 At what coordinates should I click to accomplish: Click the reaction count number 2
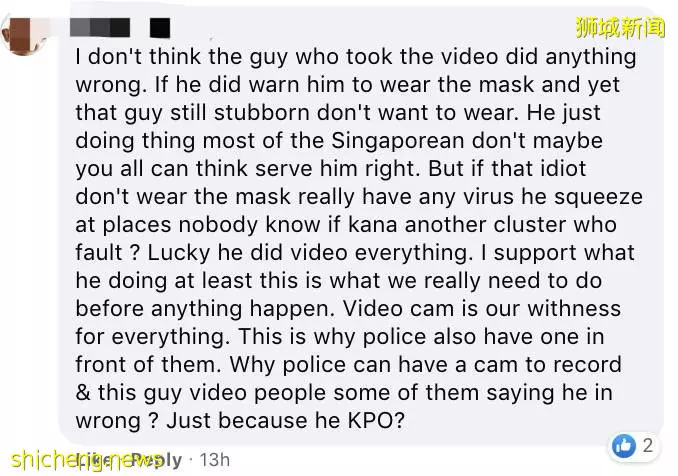point(647,445)
